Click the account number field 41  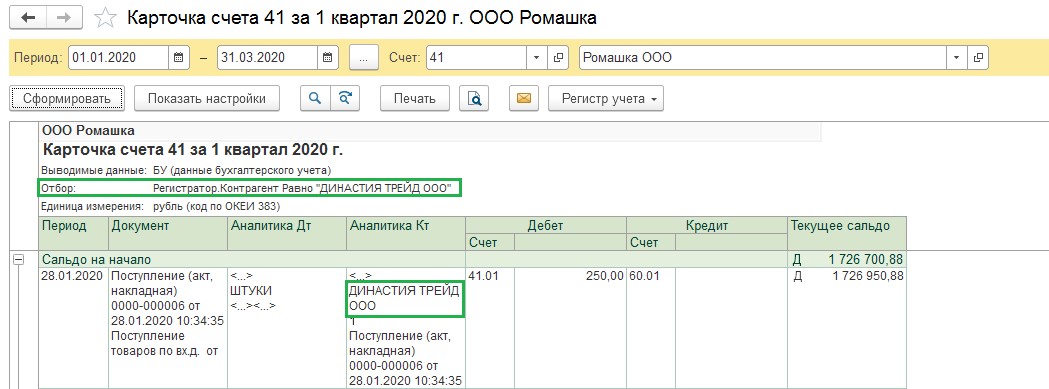[x=477, y=58]
